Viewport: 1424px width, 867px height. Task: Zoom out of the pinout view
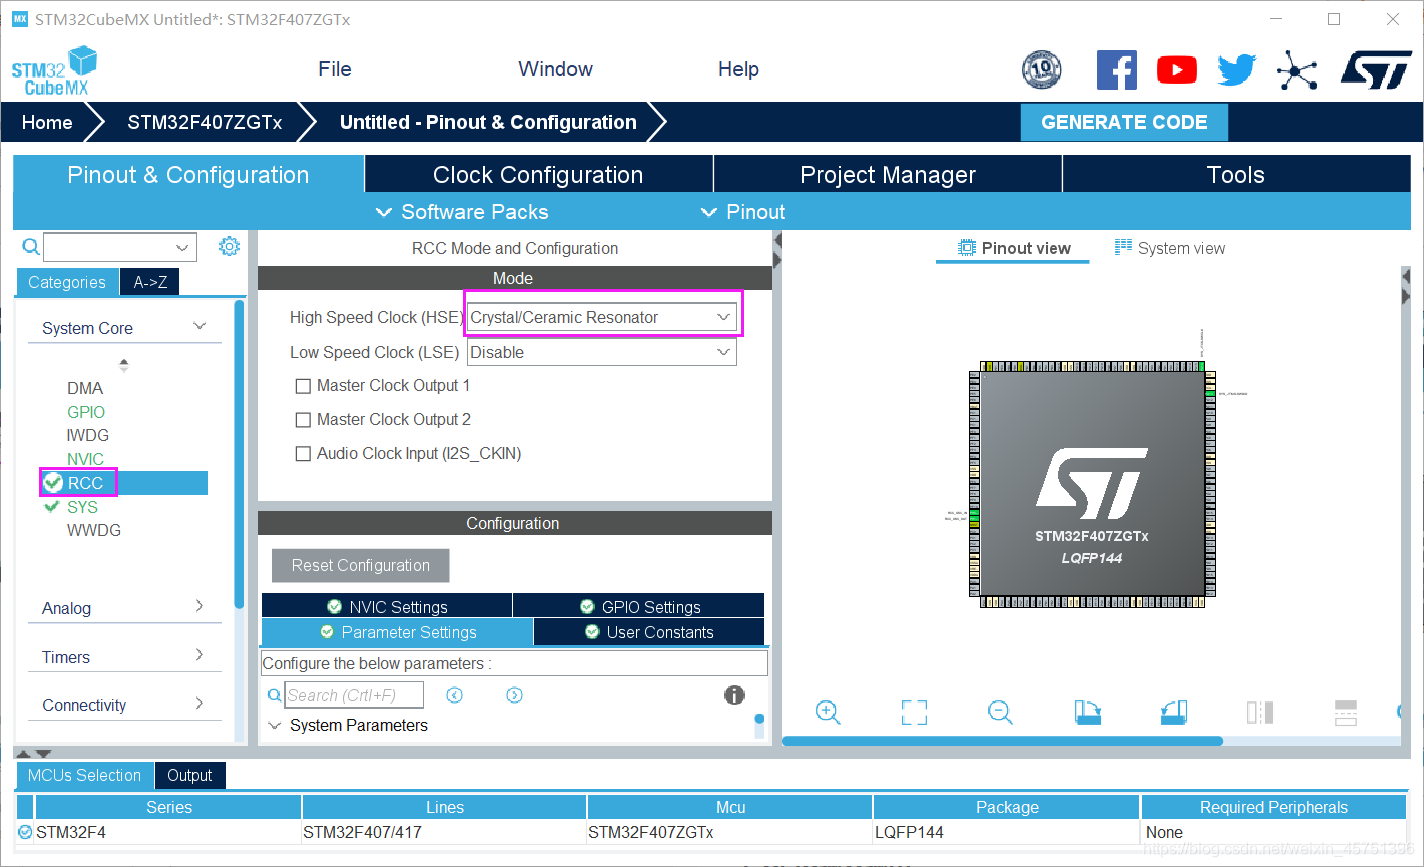point(1000,712)
